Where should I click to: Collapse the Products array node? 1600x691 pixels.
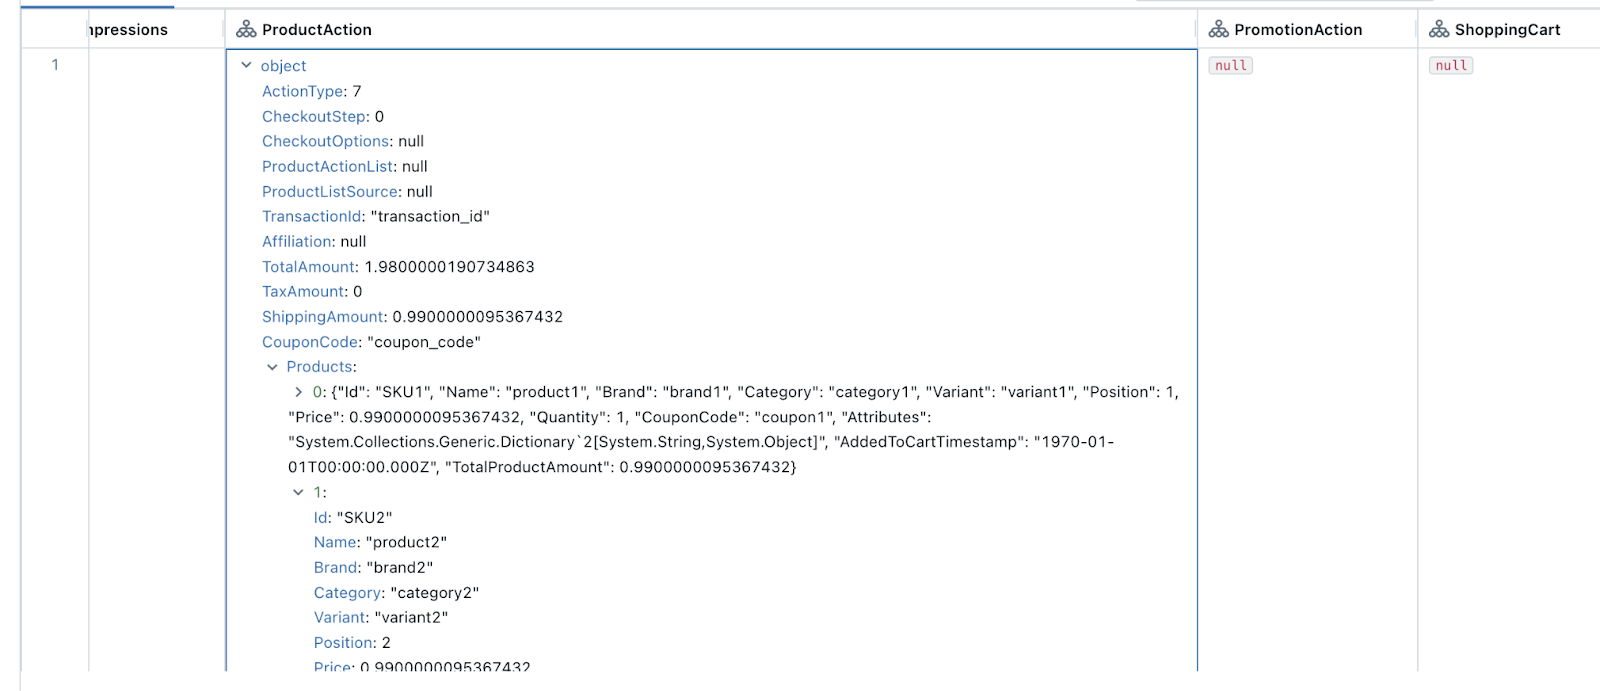click(272, 367)
